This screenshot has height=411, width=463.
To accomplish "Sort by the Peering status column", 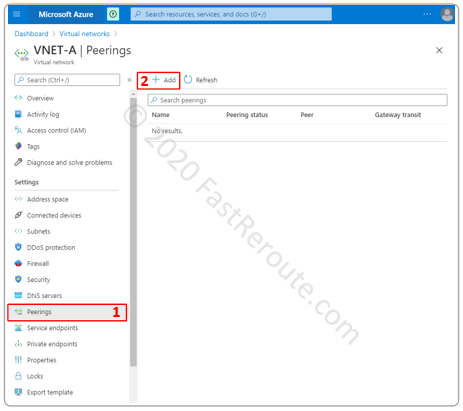I will point(247,115).
